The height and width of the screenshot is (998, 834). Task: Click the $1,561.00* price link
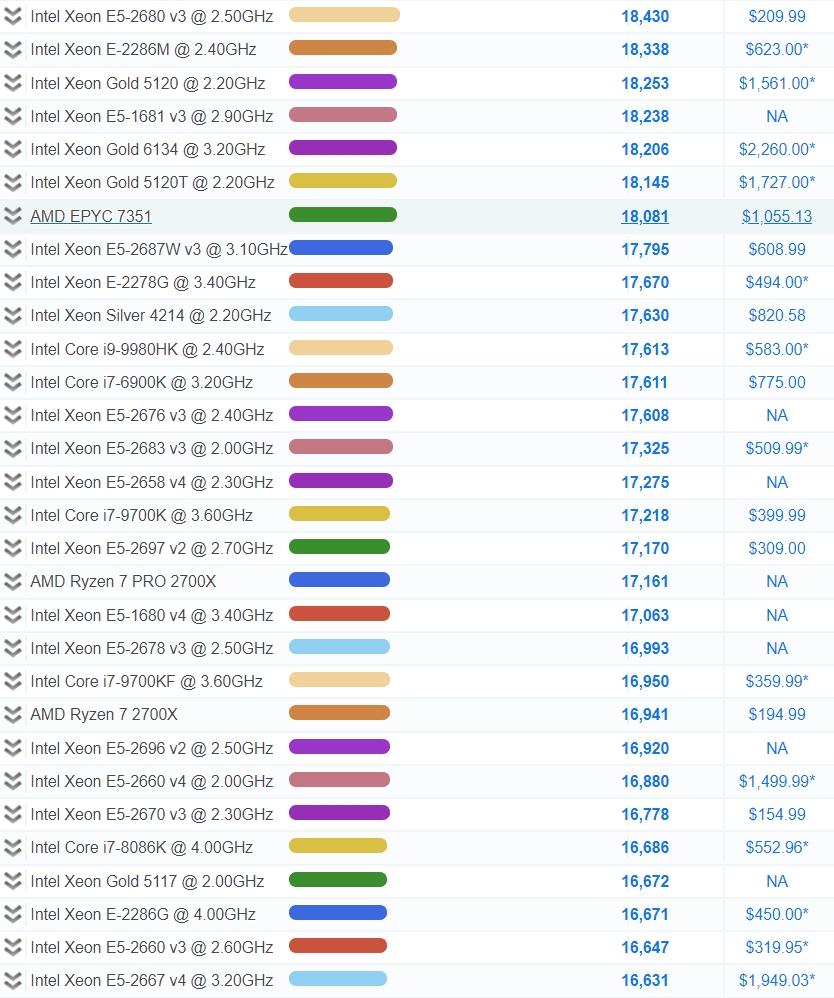pos(777,83)
